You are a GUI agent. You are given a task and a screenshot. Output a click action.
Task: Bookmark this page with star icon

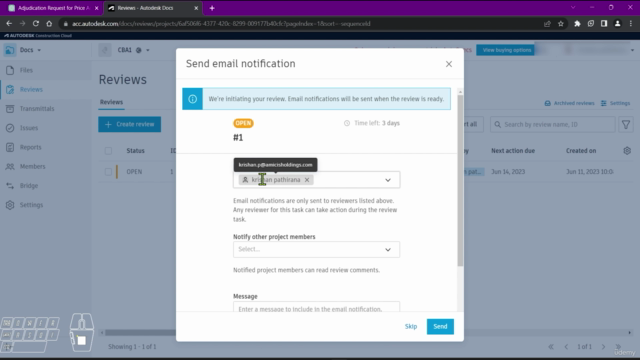point(561,24)
